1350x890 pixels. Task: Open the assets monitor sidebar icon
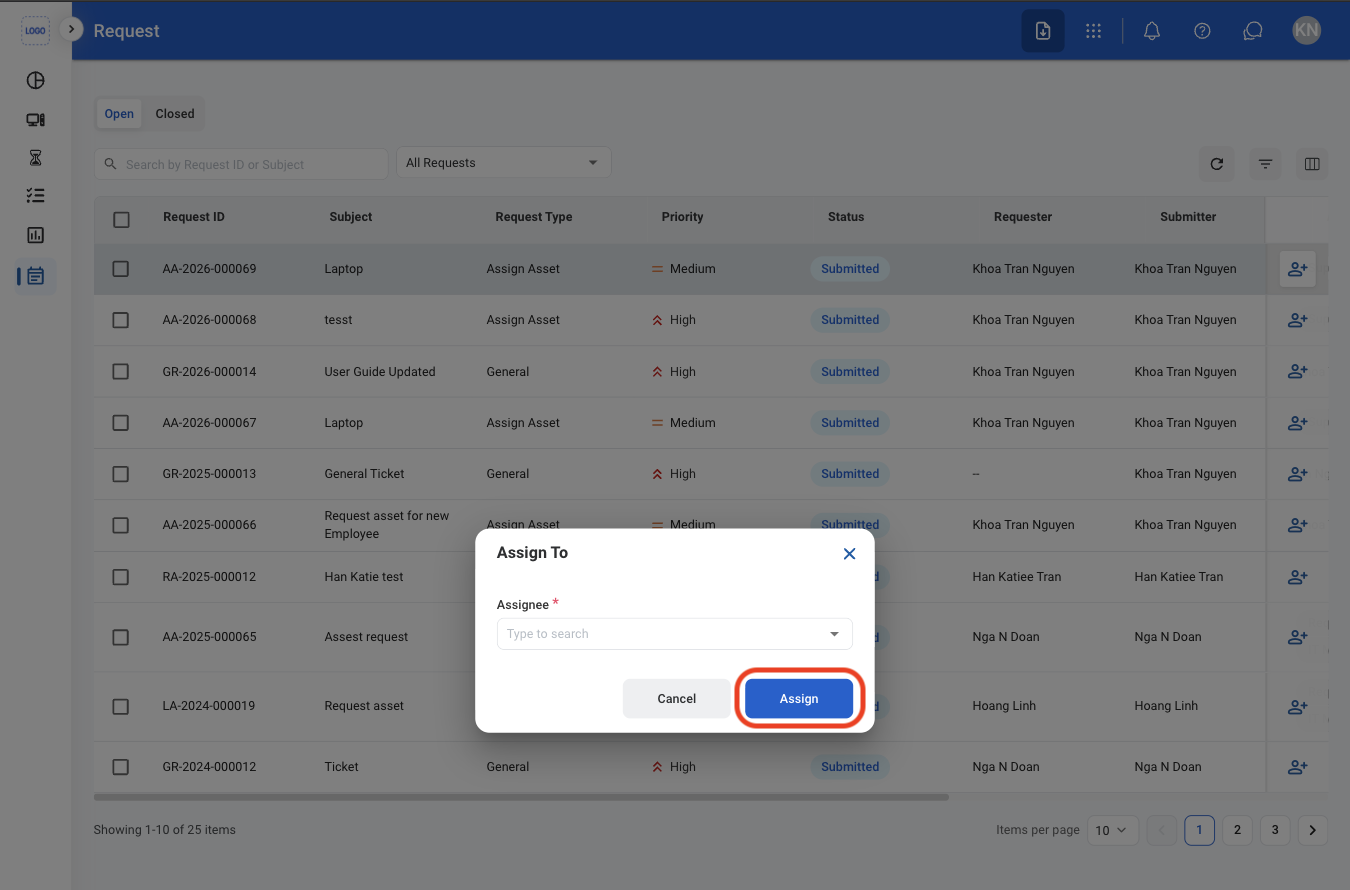tap(35, 120)
